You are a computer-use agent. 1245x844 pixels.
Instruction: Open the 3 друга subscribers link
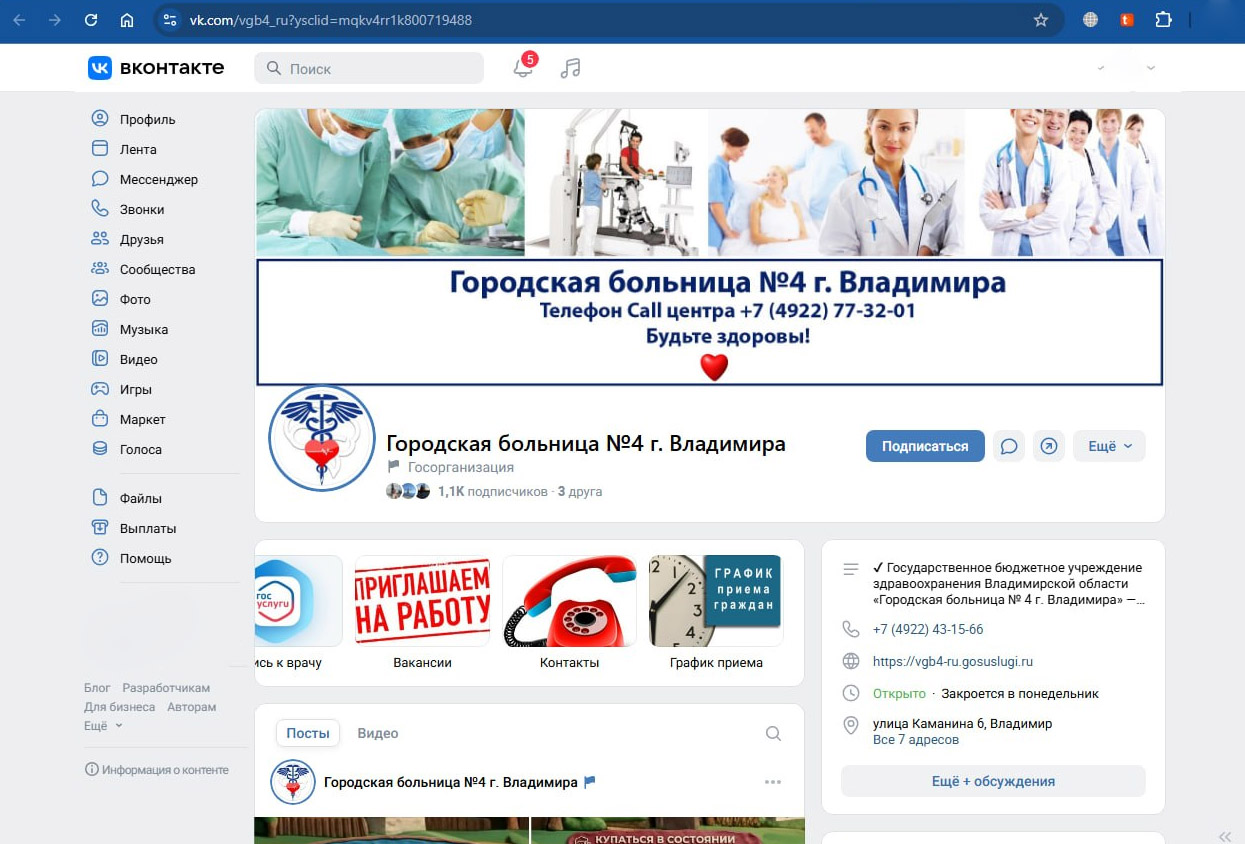pos(580,491)
